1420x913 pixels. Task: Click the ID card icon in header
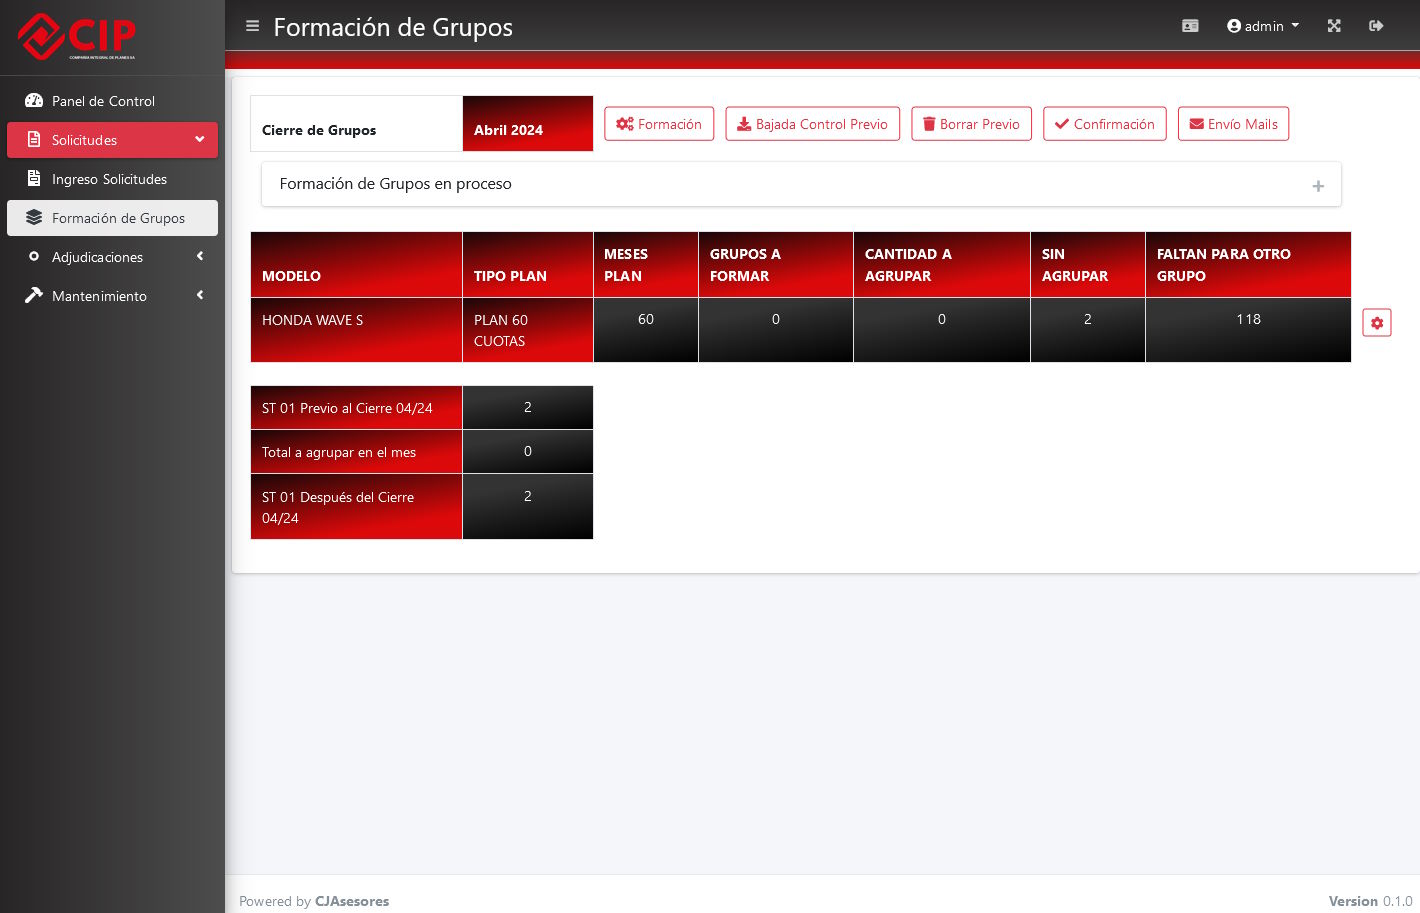point(1190,26)
